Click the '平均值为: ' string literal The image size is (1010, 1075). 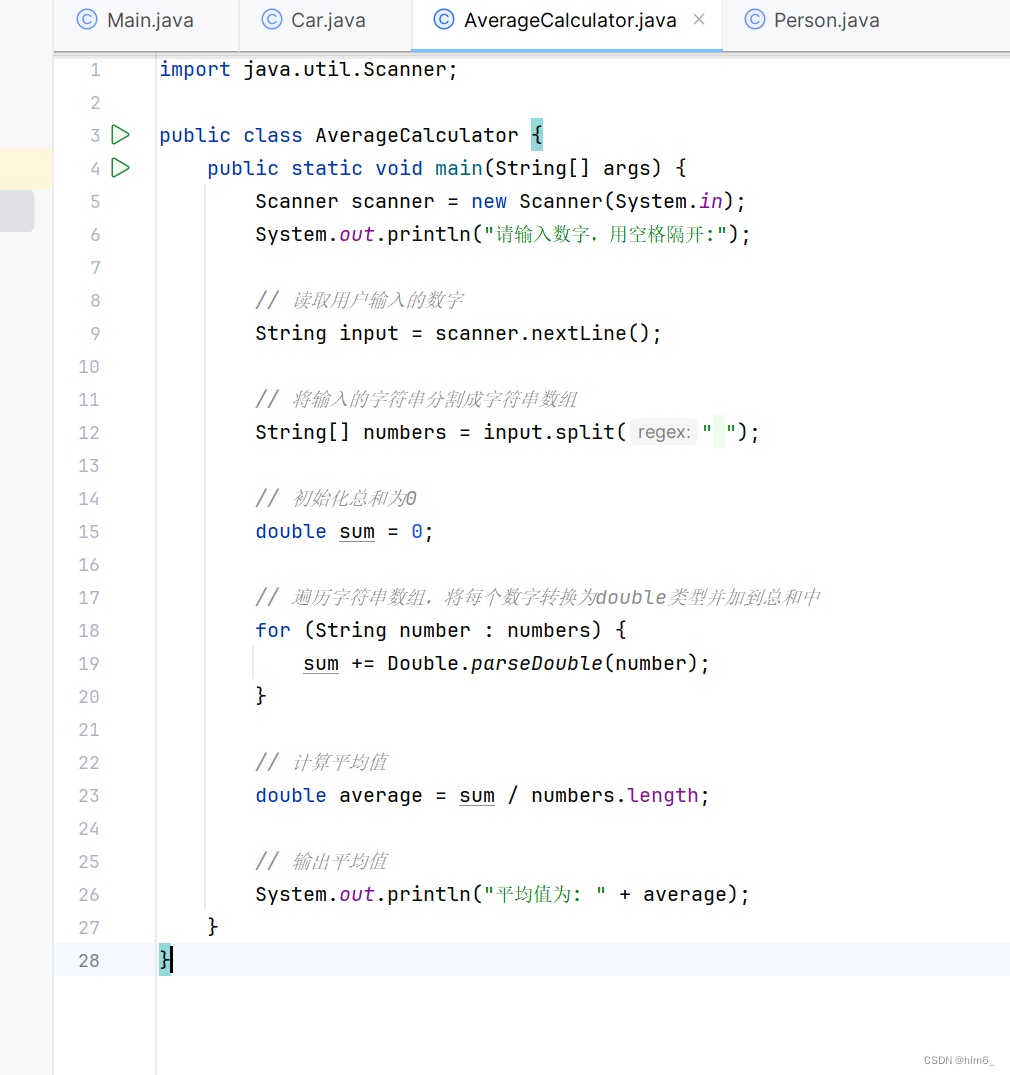544,894
